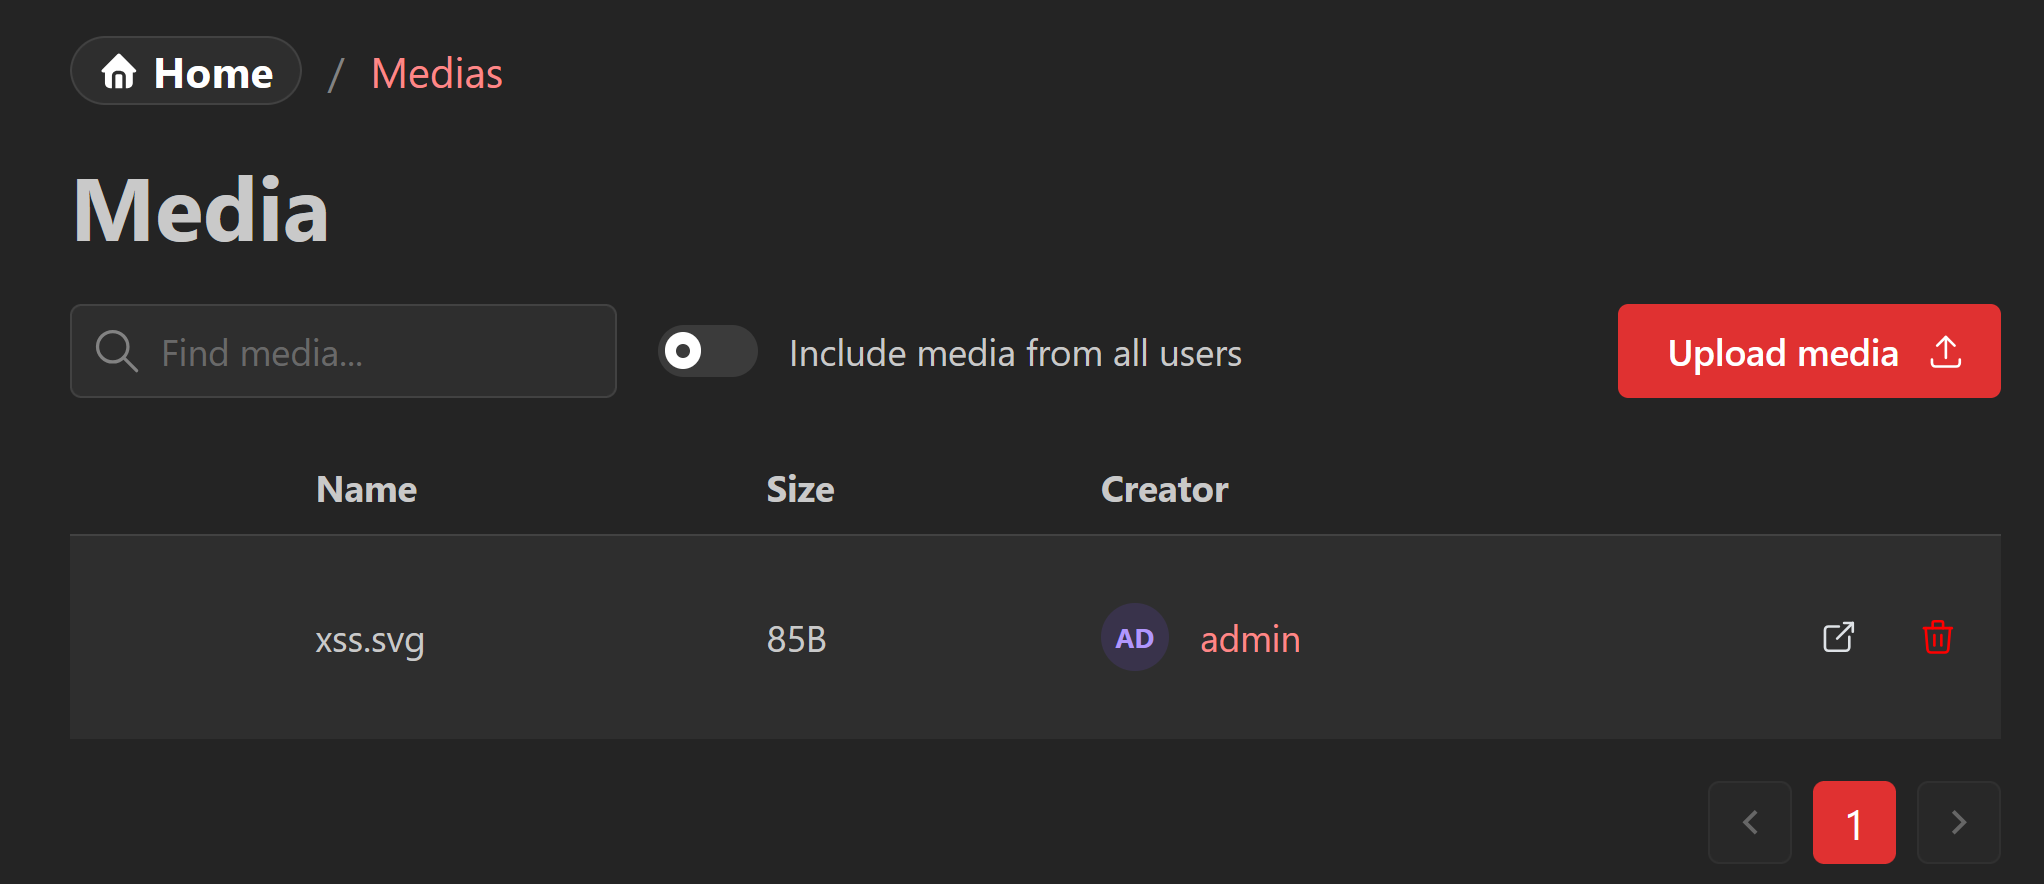Select Home from the breadcrumb navigation
The height and width of the screenshot is (884, 2044).
185,71
